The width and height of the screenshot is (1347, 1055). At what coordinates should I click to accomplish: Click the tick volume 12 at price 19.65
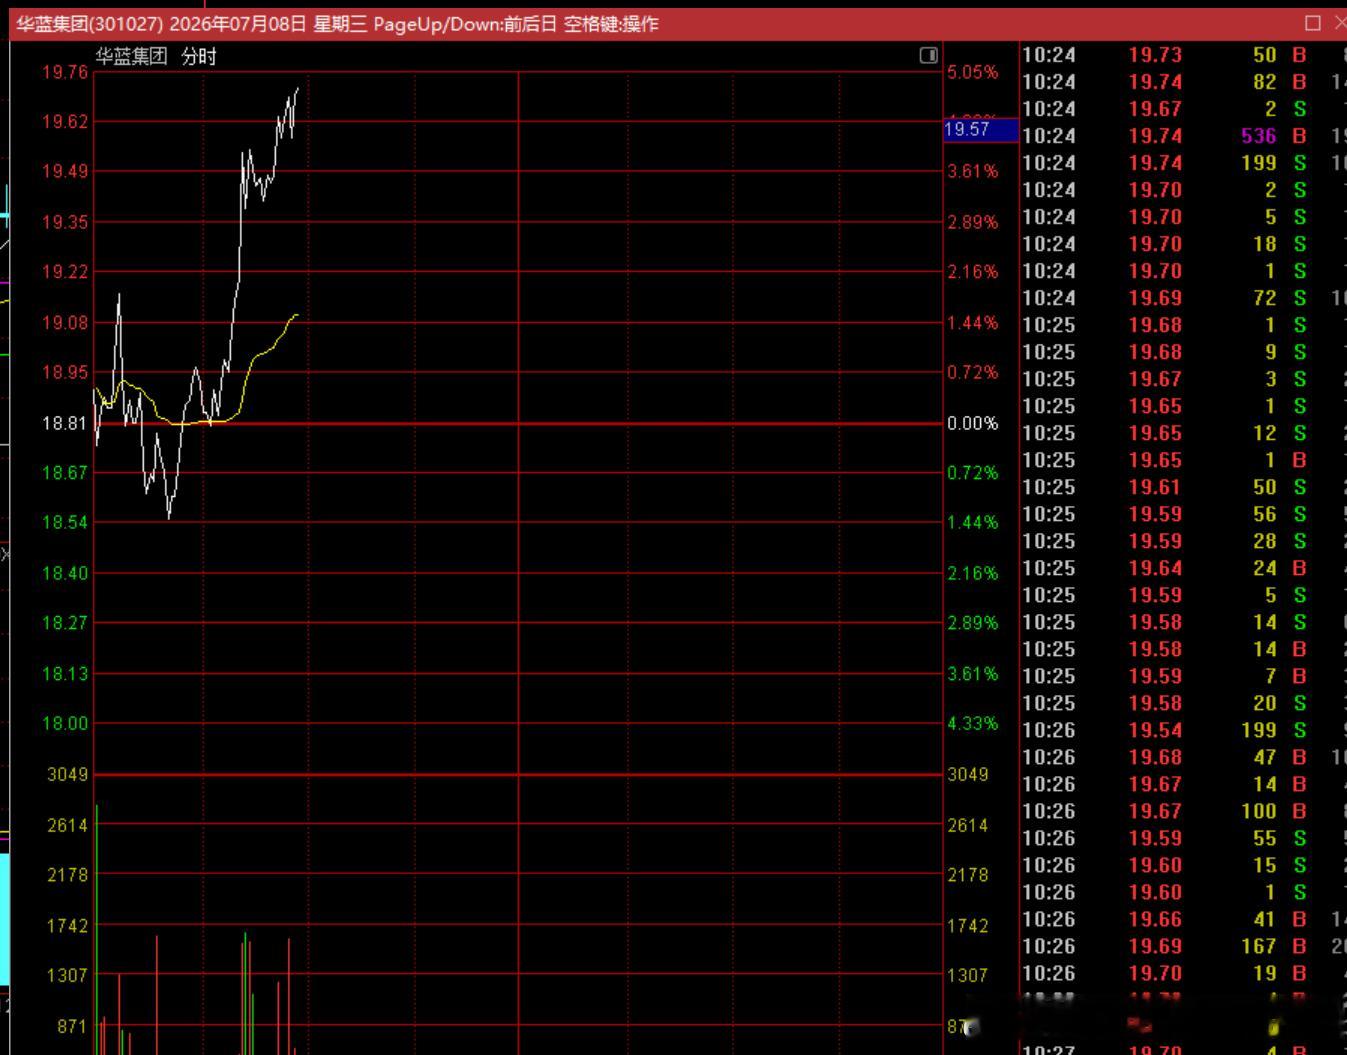tap(1265, 433)
